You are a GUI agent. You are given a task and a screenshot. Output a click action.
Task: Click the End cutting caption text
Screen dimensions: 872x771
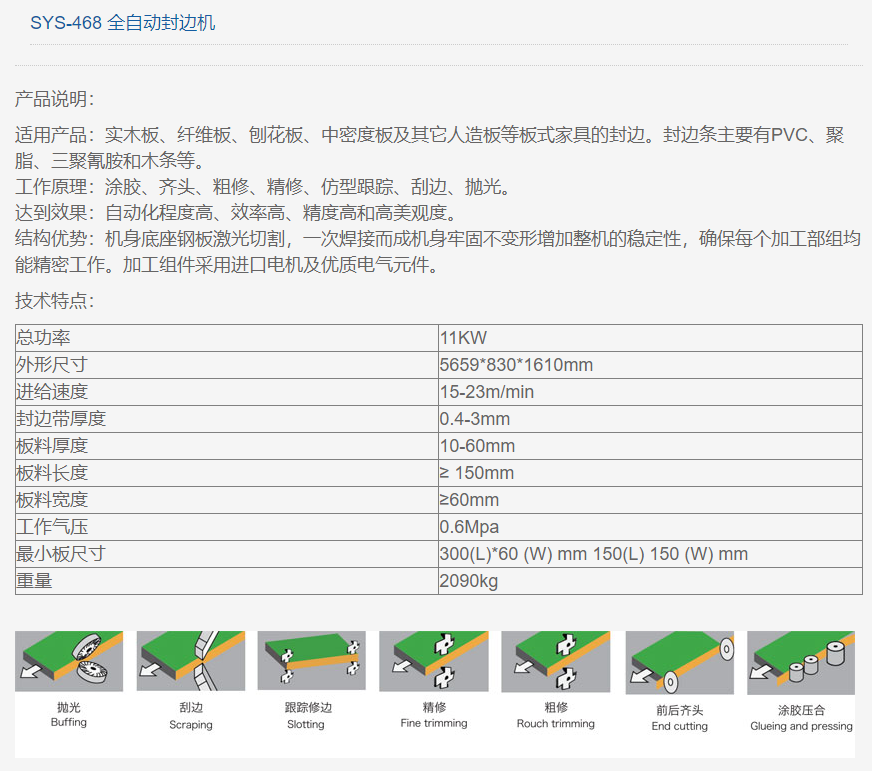(680, 726)
